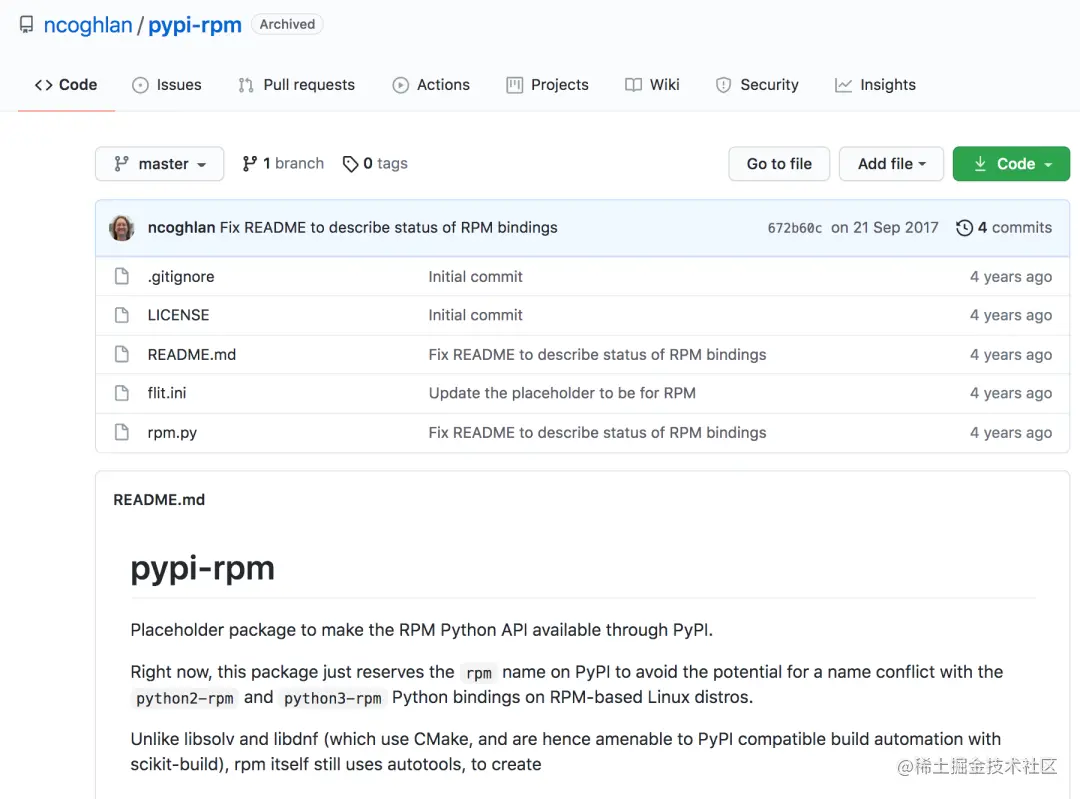
Task: Click the tag icon beside 0 tags
Action: coord(350,164)
